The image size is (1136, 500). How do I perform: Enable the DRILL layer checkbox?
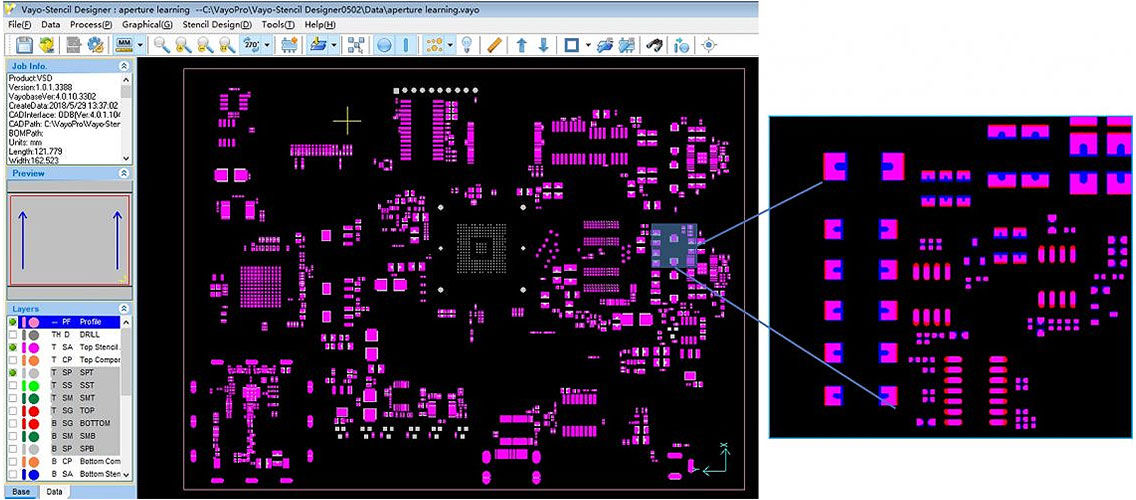coord(14,334)
